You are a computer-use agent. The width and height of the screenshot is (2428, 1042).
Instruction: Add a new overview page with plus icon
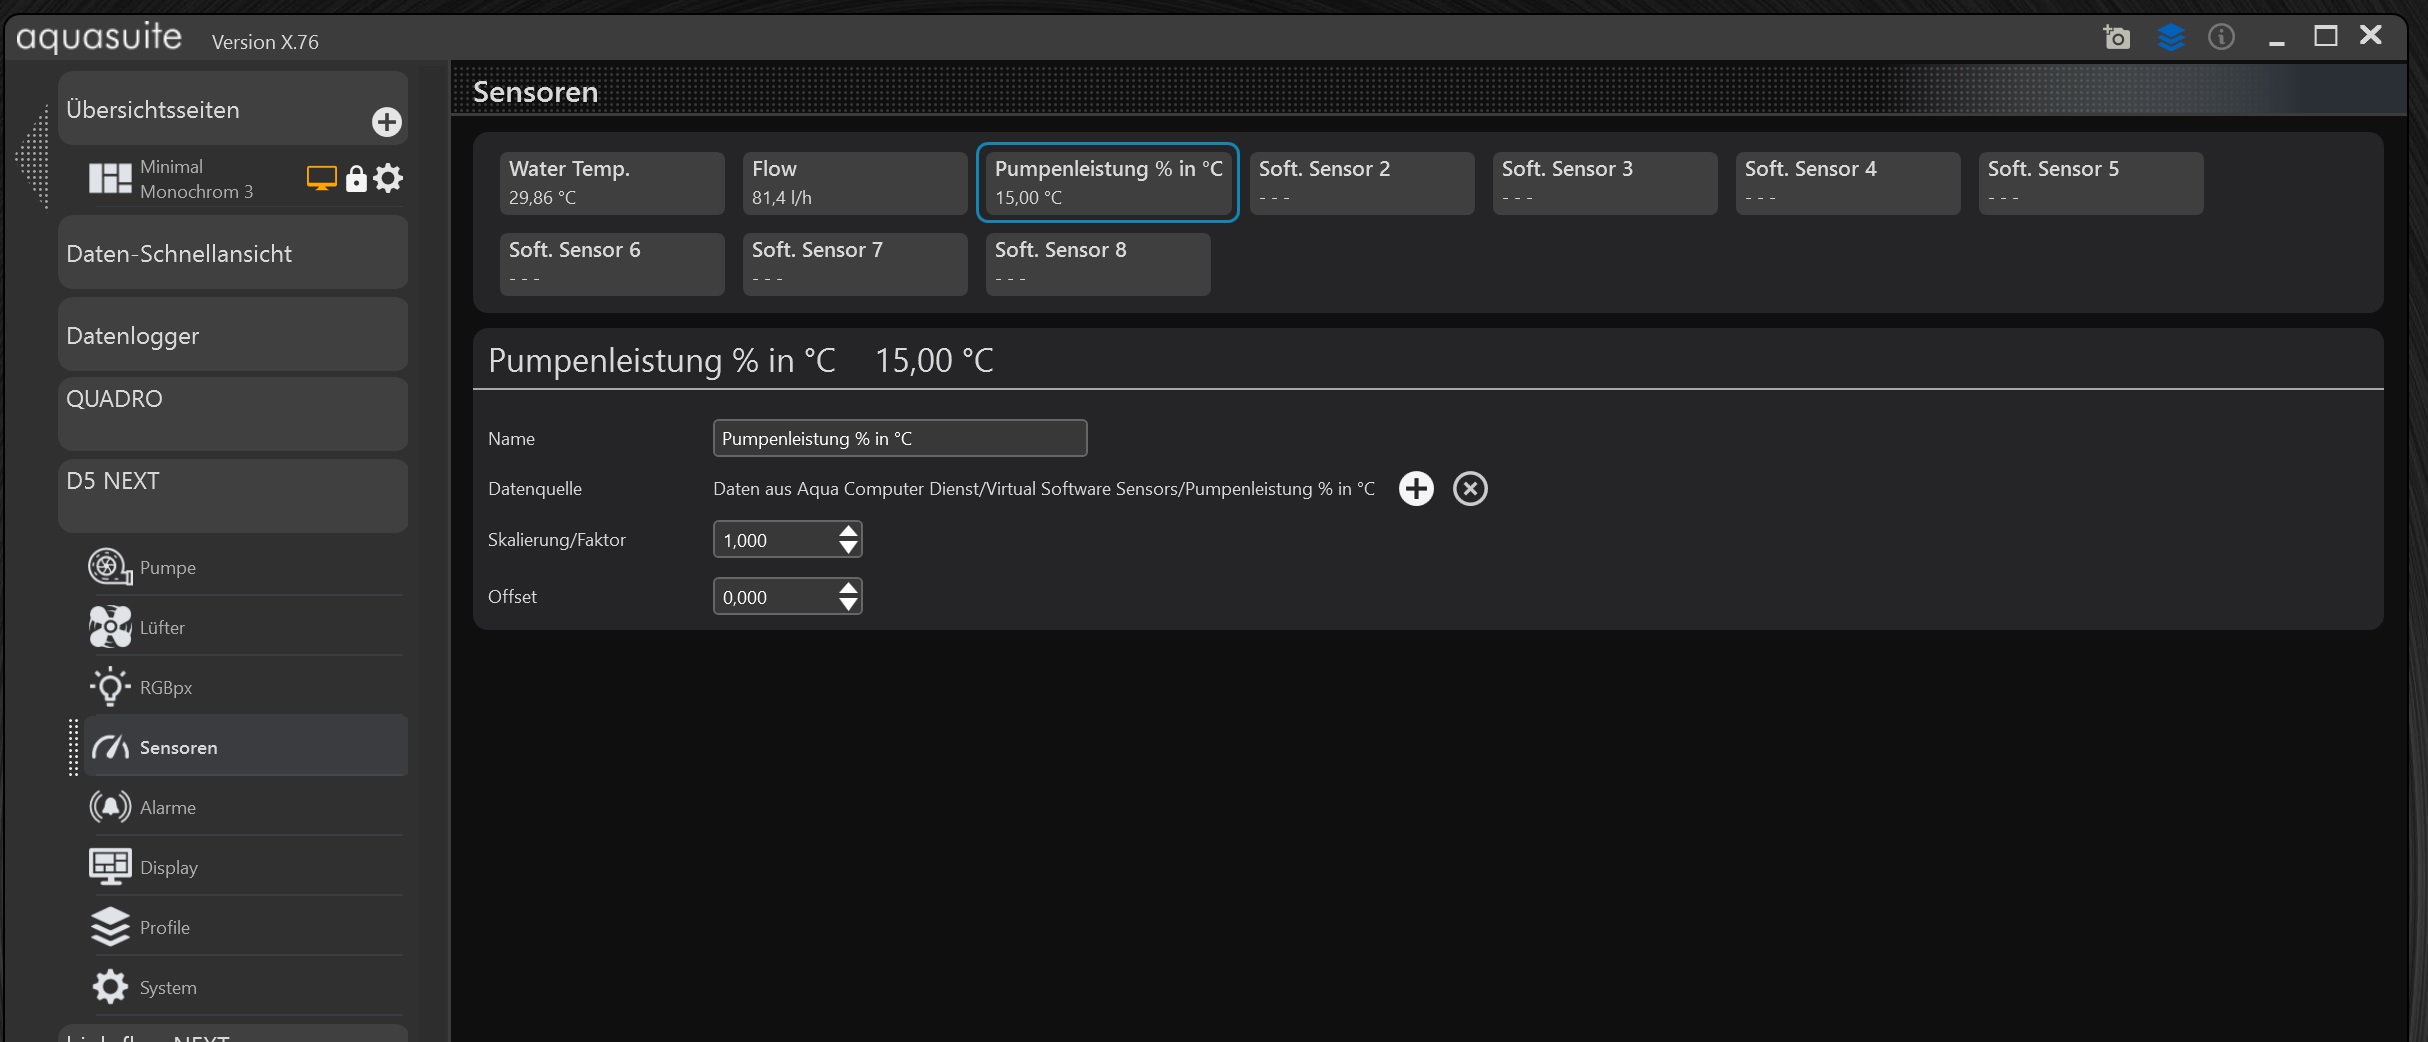pos(386,122)
